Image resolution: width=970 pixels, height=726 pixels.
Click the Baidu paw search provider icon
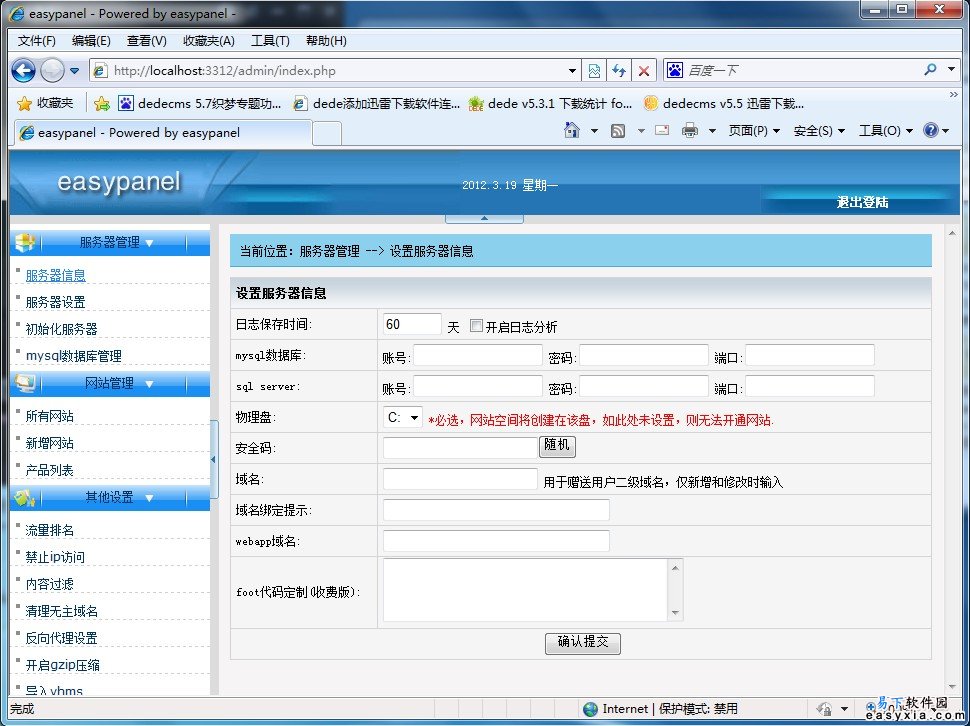pos(675,70)
